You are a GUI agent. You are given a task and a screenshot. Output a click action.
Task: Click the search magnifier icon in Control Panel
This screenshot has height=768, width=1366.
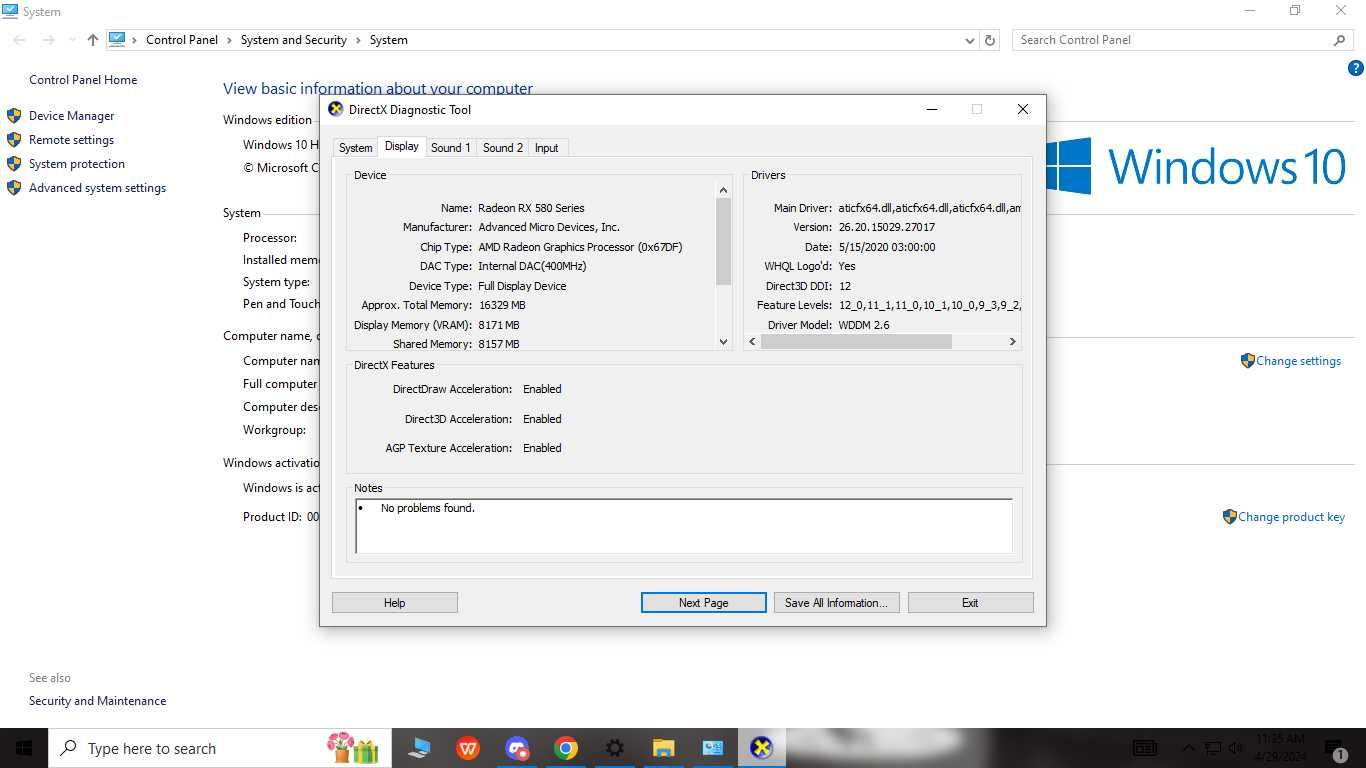pyautogui.click(x=1340, y=40)
